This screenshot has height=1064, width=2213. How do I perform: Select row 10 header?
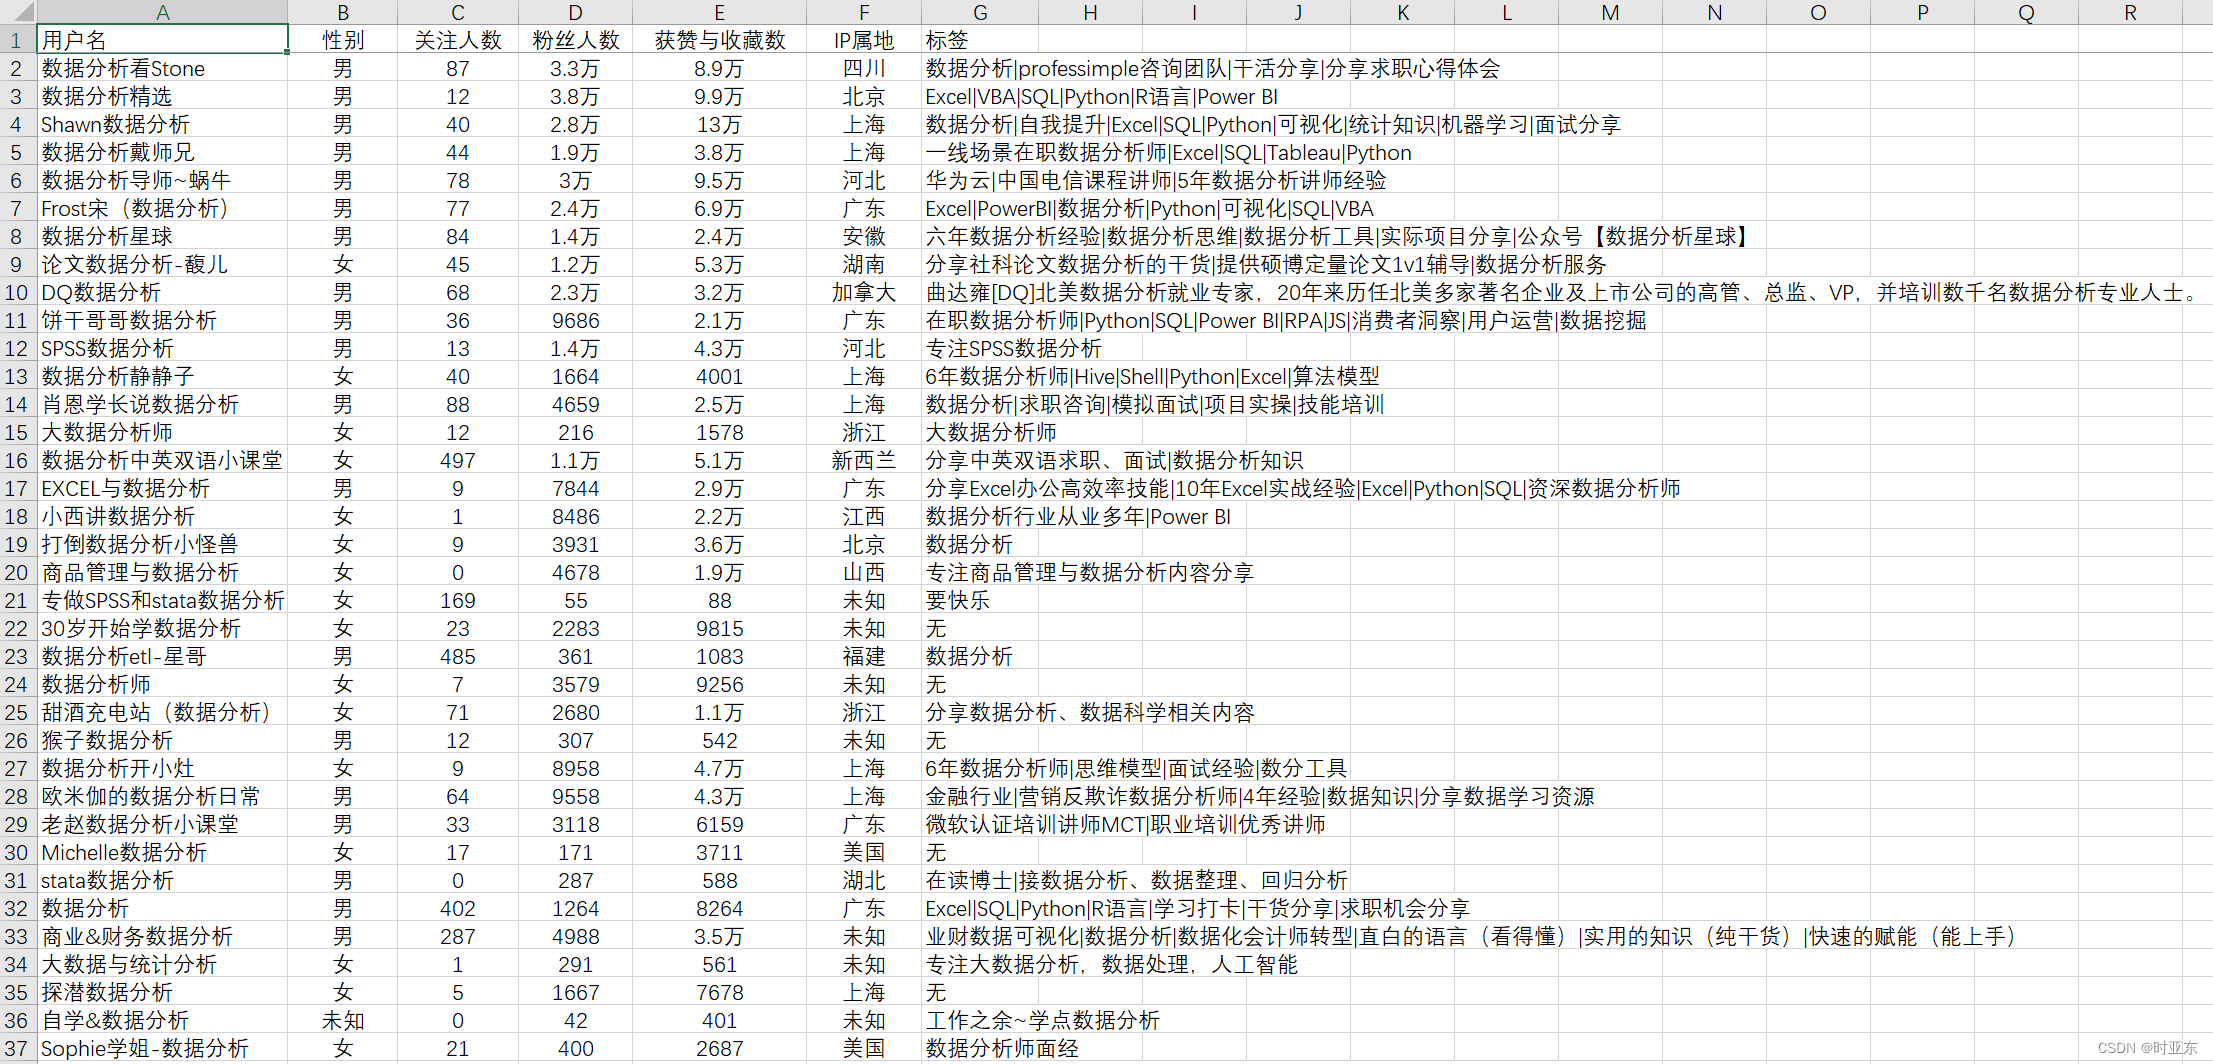tap(17, 293)
